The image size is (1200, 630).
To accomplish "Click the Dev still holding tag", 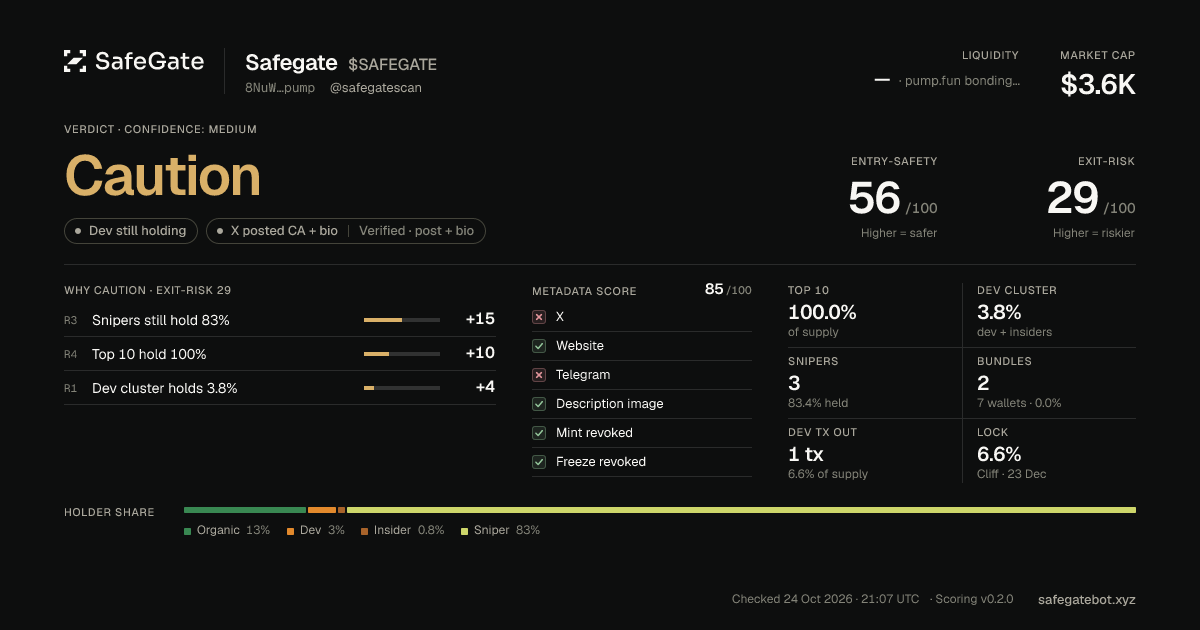I will point(131,231).
